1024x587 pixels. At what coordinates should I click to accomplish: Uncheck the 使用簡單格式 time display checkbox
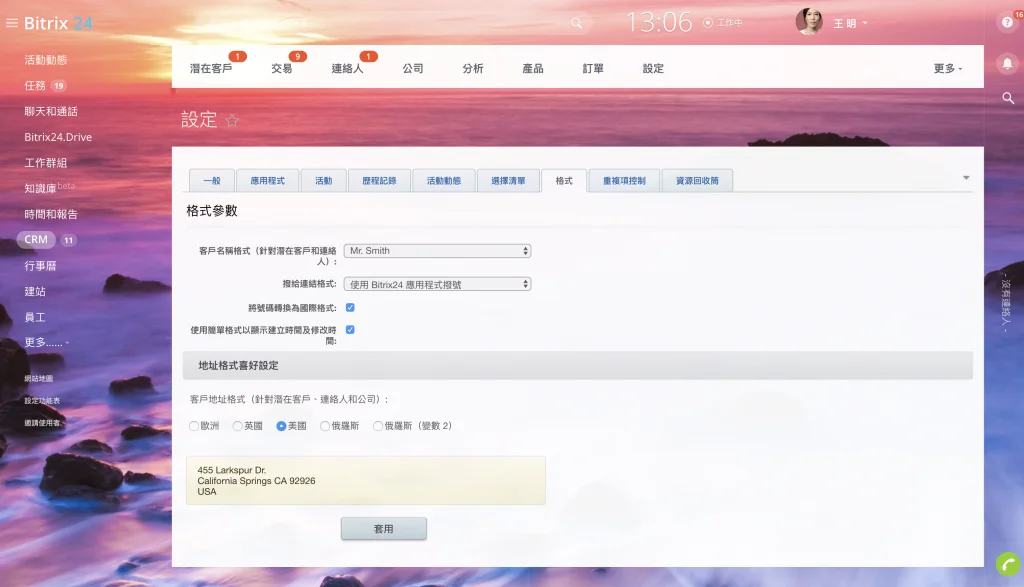(x=350, y=329)
